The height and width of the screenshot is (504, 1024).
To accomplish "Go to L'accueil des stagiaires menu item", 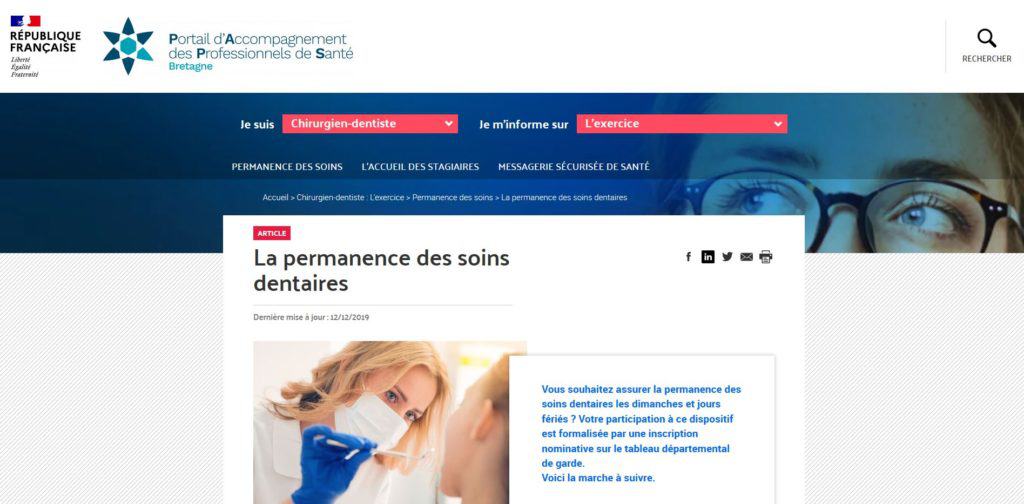I will 420,166.
